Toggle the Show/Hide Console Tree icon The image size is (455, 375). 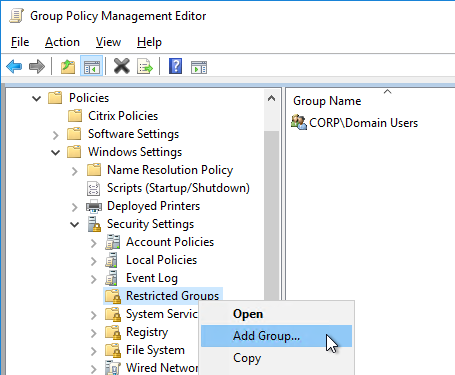(92, 67)
